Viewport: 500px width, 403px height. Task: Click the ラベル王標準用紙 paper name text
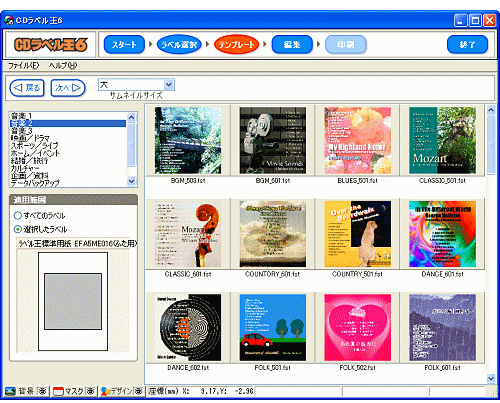pos(77,244)
